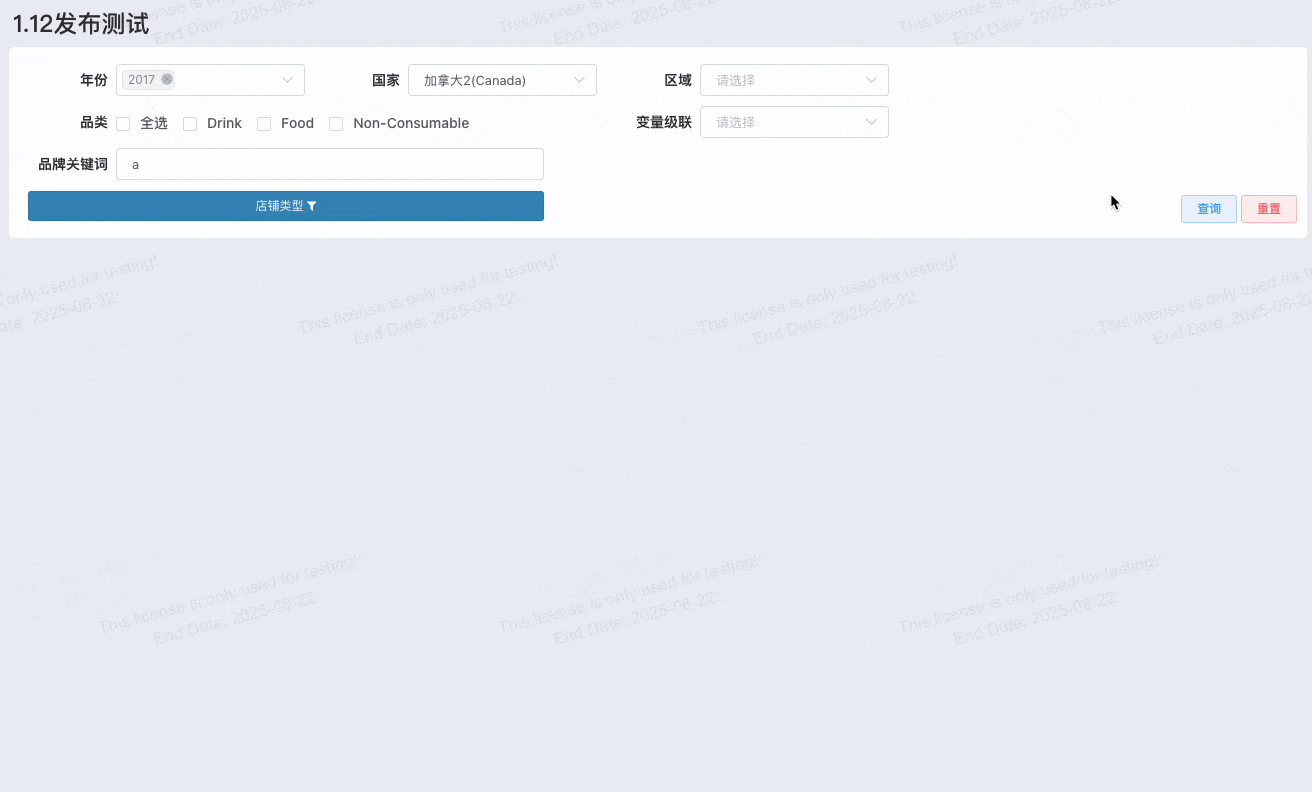Click the filter funnel icon on 店铺类型

[x=312, y=206]
